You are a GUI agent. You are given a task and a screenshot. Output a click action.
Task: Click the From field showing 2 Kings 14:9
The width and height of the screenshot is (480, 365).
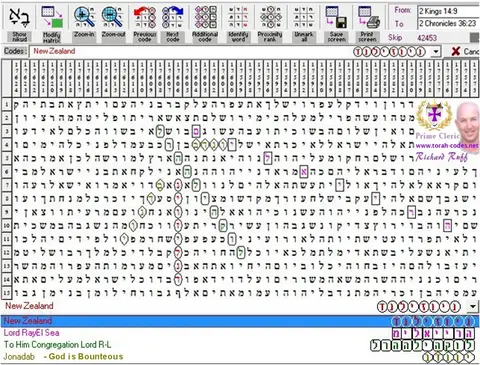click(449, 11)
